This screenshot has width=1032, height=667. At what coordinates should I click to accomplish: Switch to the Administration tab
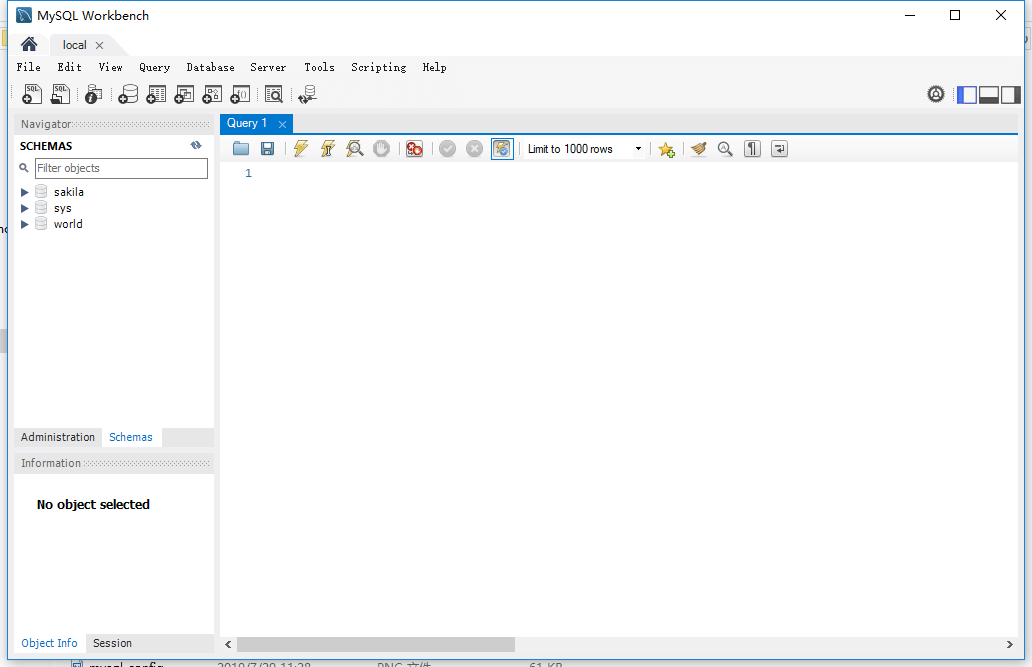58,437
